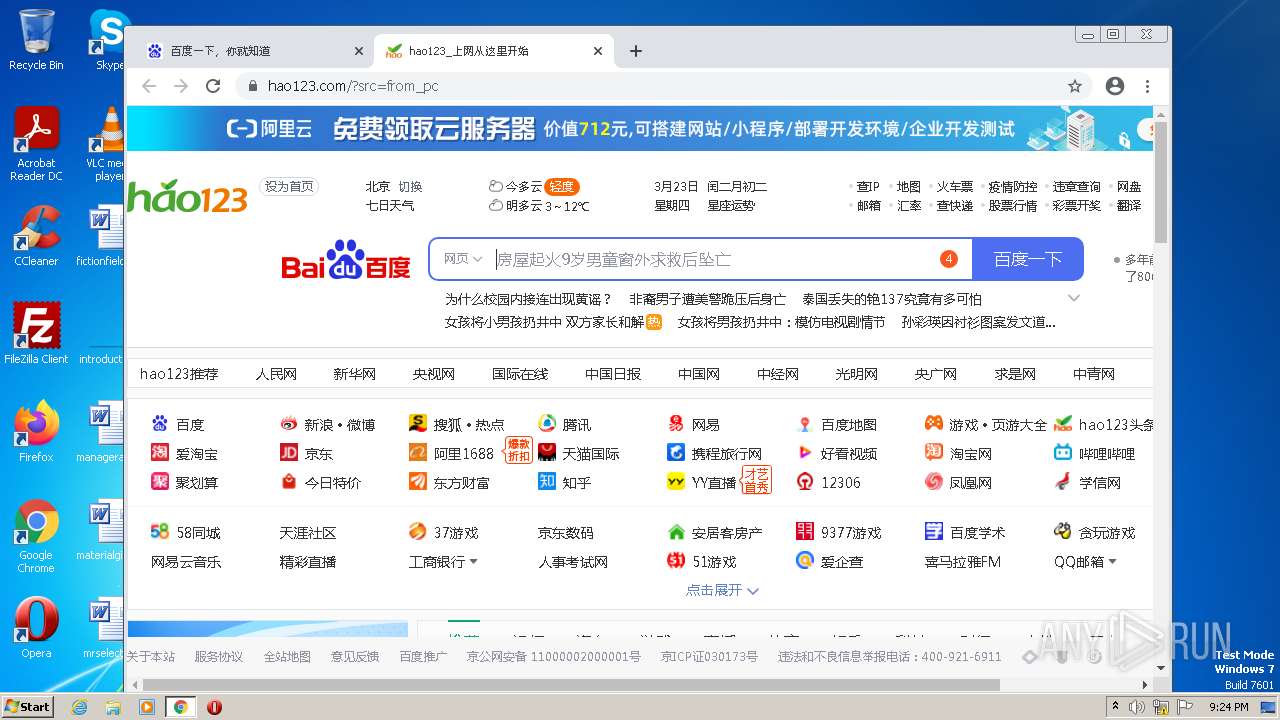Image resolution: width=1280 pixels, height=720 pixels.
Task: Click the bilibili icon for 哔哩哔哩
Action: 1063,453
